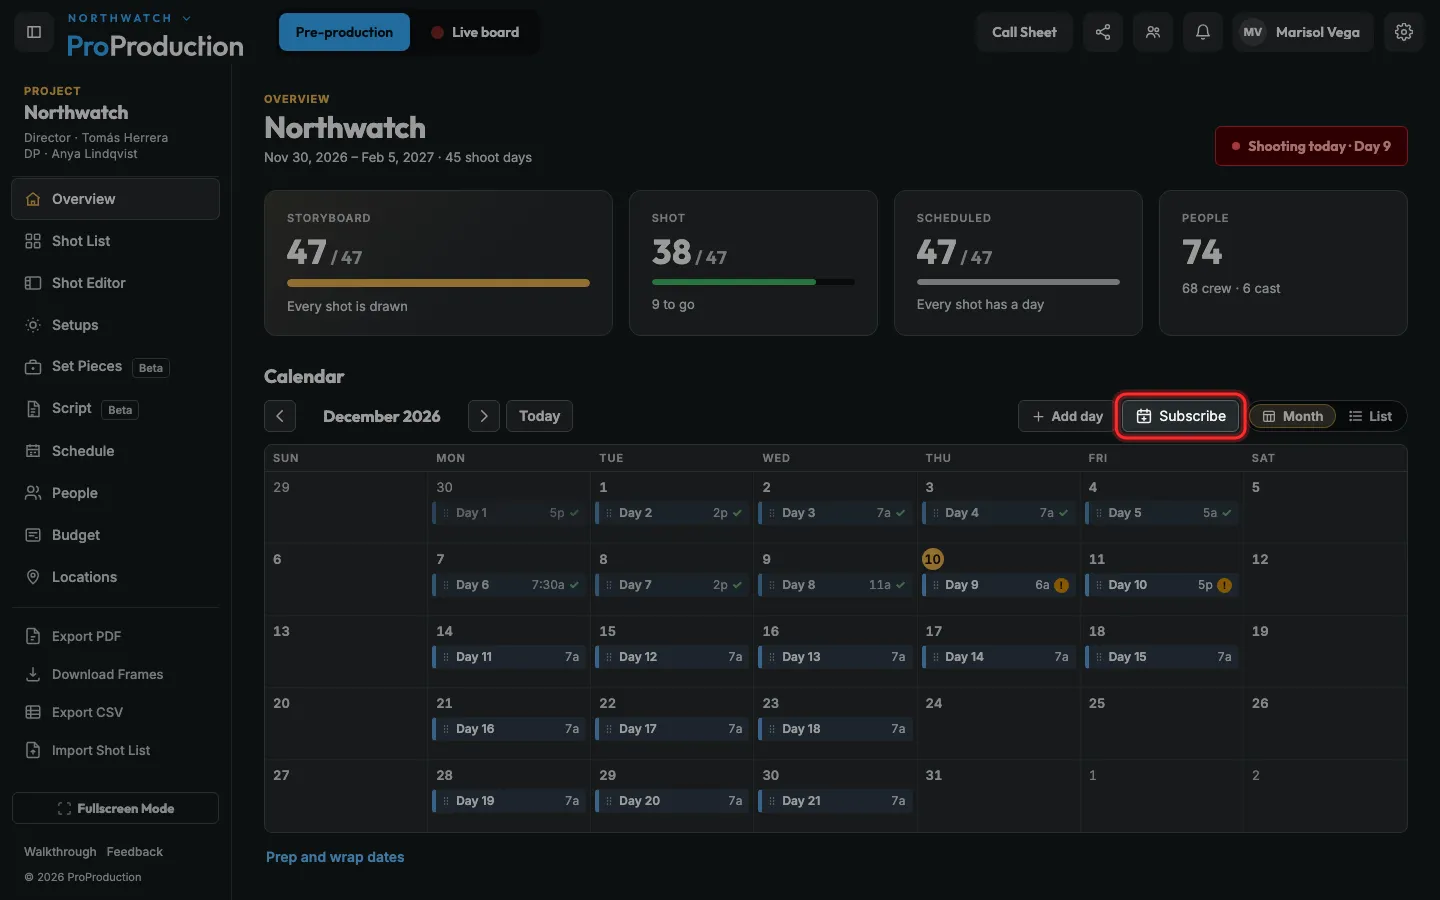Open the team members icon in the header
The image size is (1440, 900).
[x=1153, y=32]
